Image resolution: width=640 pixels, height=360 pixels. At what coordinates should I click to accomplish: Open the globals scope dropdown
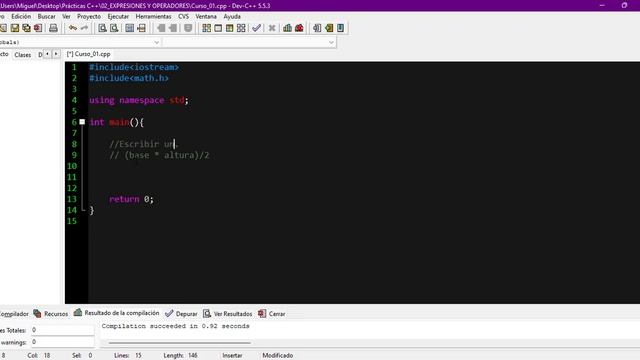tap(156, 42)
